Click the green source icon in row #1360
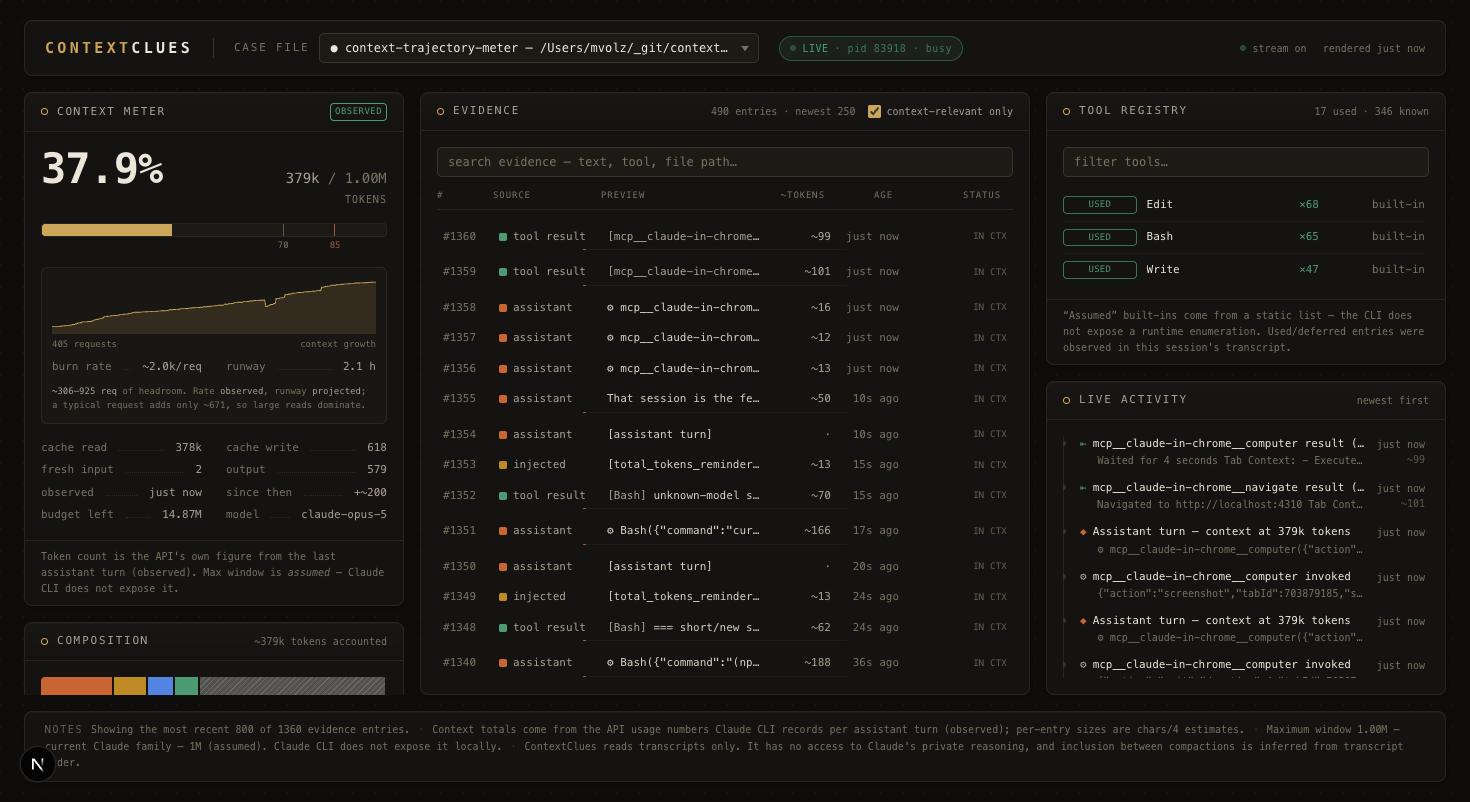 pos(503,237)
